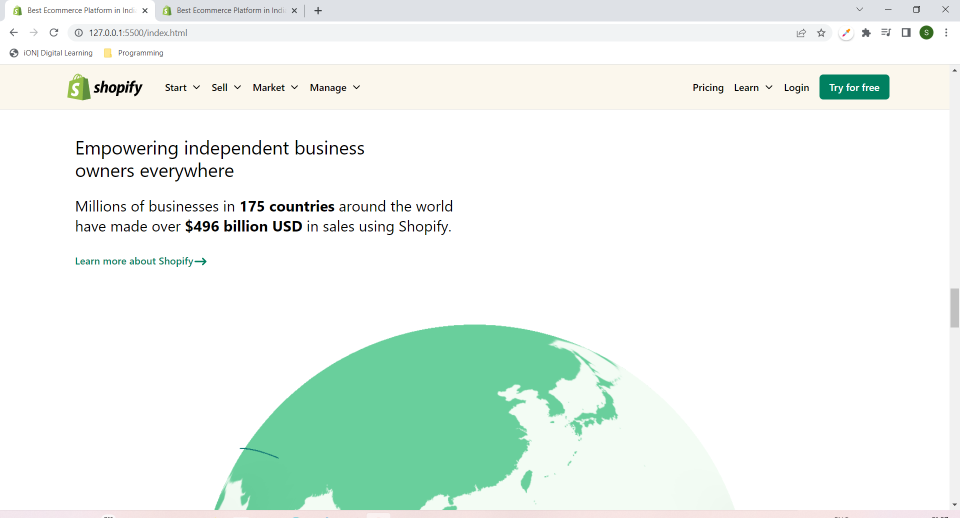
Task: Click the Login link
Action: tap(796, 88)
